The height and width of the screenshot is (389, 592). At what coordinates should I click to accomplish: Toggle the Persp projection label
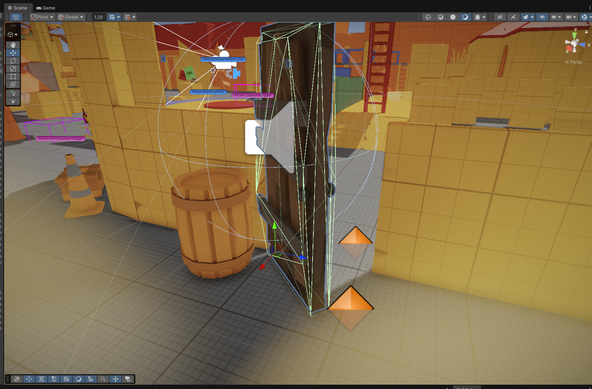pyautogui.click(x=574, y=62)
